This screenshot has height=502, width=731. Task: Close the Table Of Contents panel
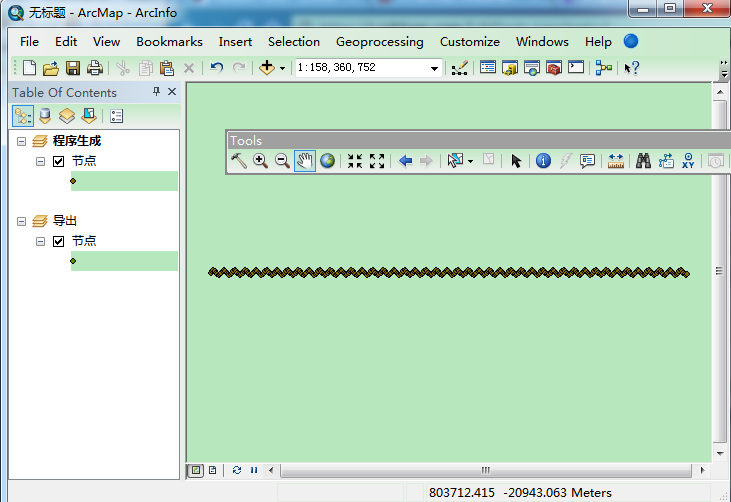[172, 91]
